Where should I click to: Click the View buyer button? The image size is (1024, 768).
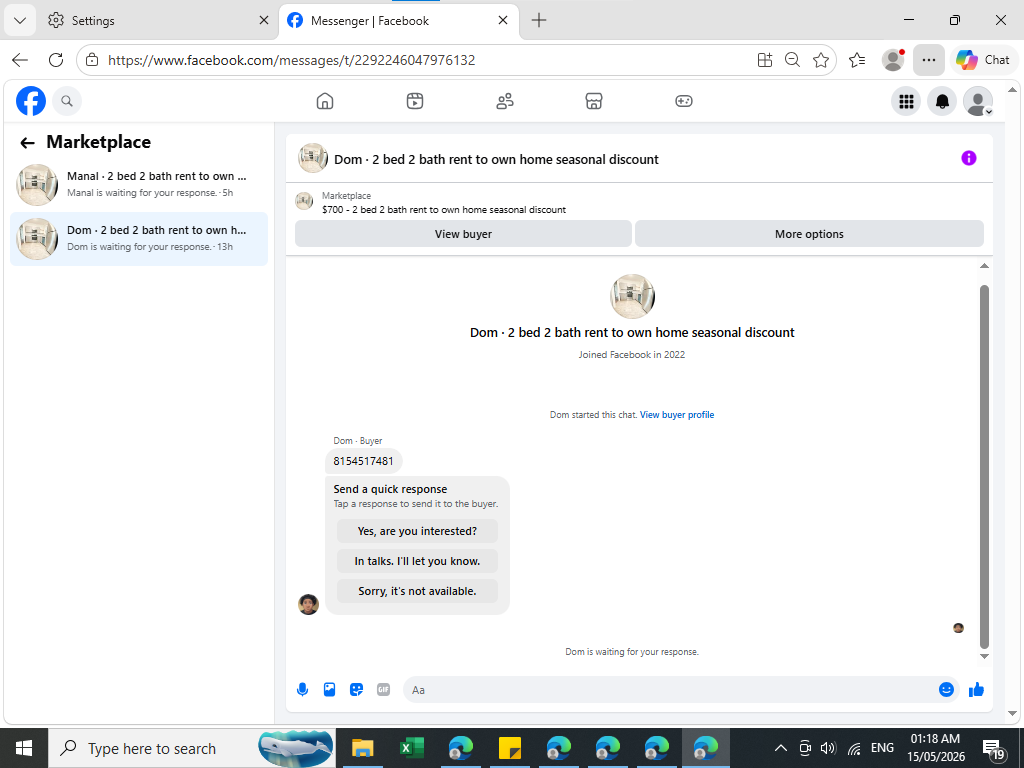463,234
